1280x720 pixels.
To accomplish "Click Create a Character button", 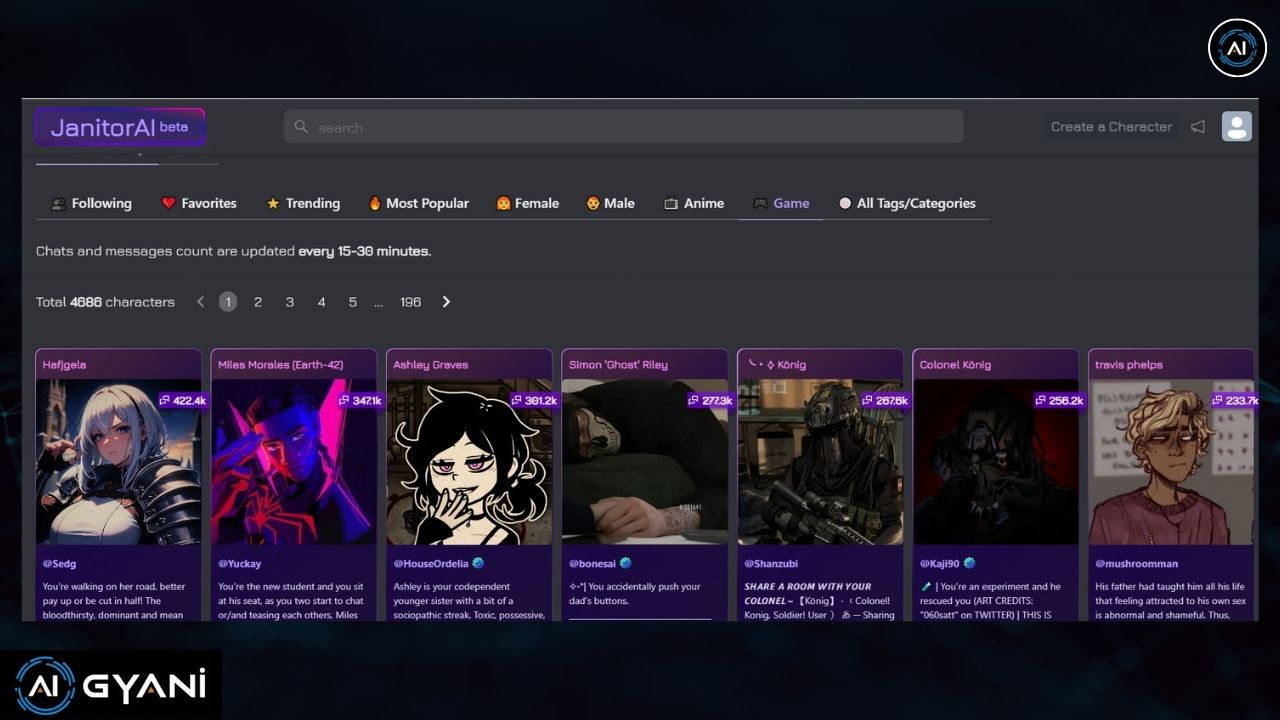I will tap(1111, 127).
